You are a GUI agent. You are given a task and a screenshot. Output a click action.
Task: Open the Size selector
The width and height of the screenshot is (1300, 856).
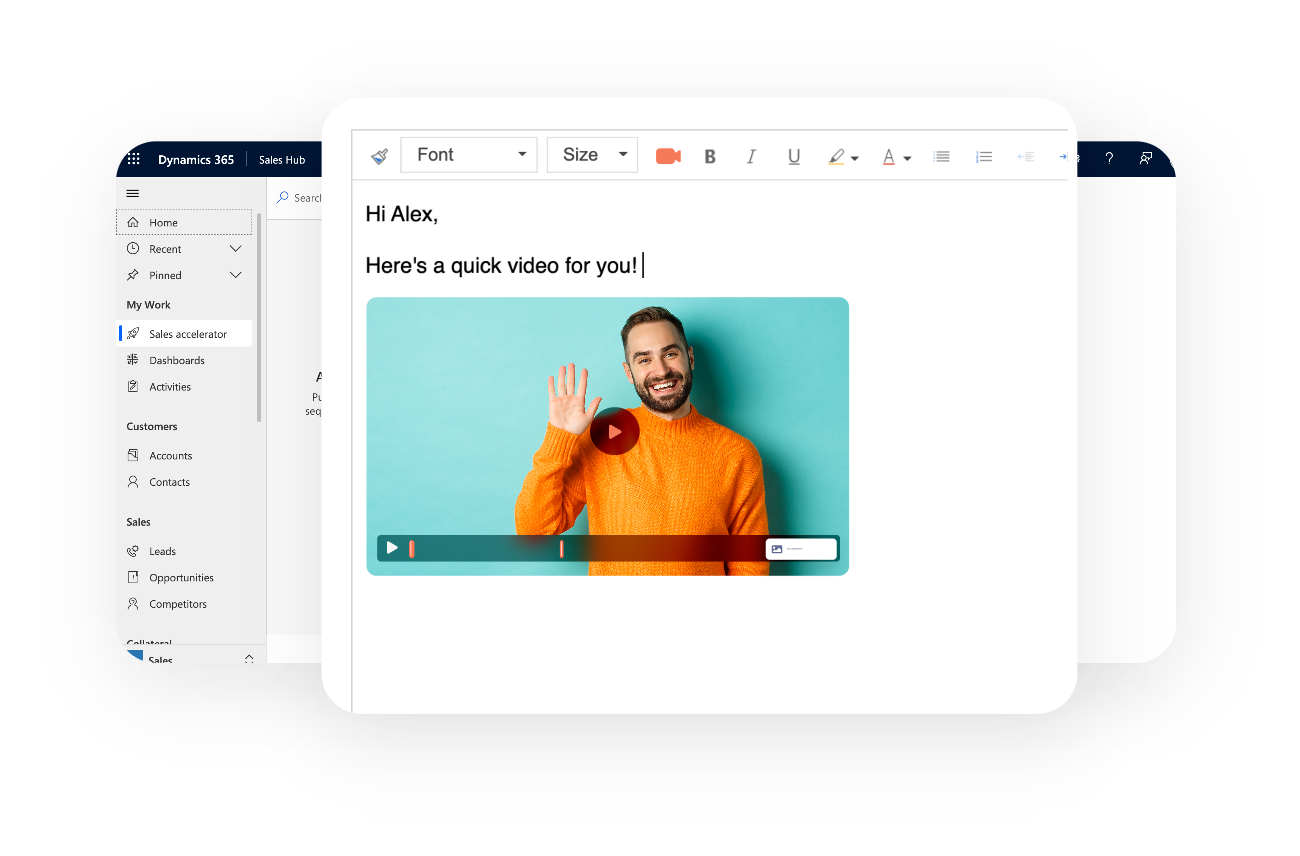(x=592, y=155)
